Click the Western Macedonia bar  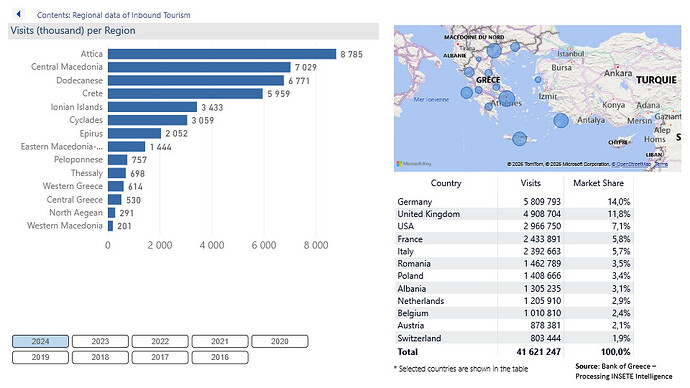point(110,226)
